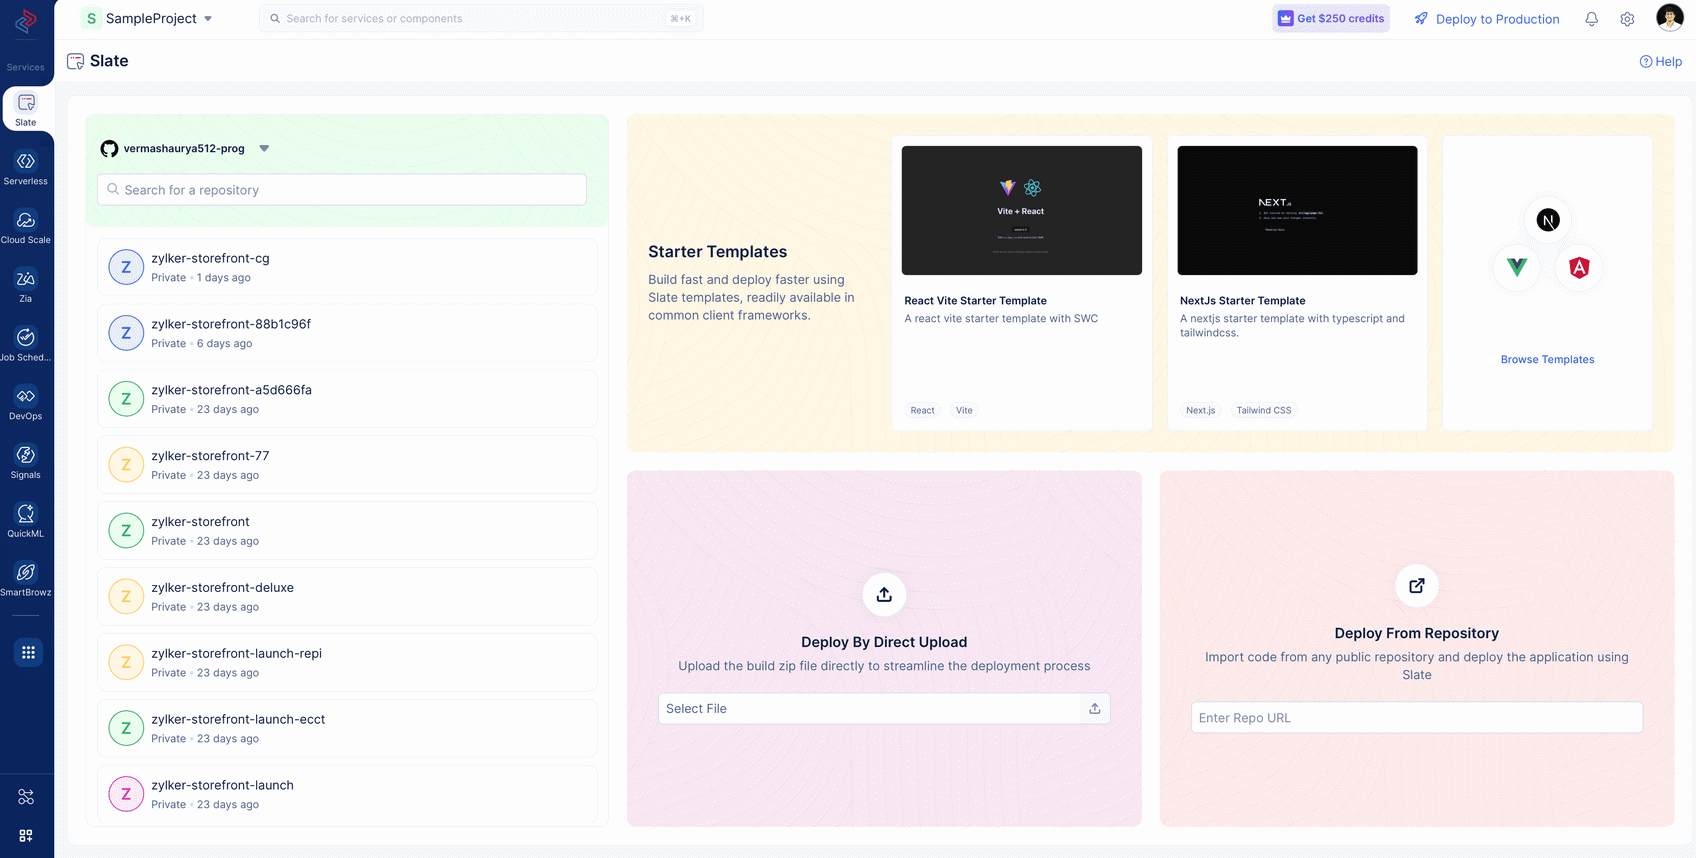Open the Signals service
This screenshot has width=1696, height=858.
coord(26,462)
